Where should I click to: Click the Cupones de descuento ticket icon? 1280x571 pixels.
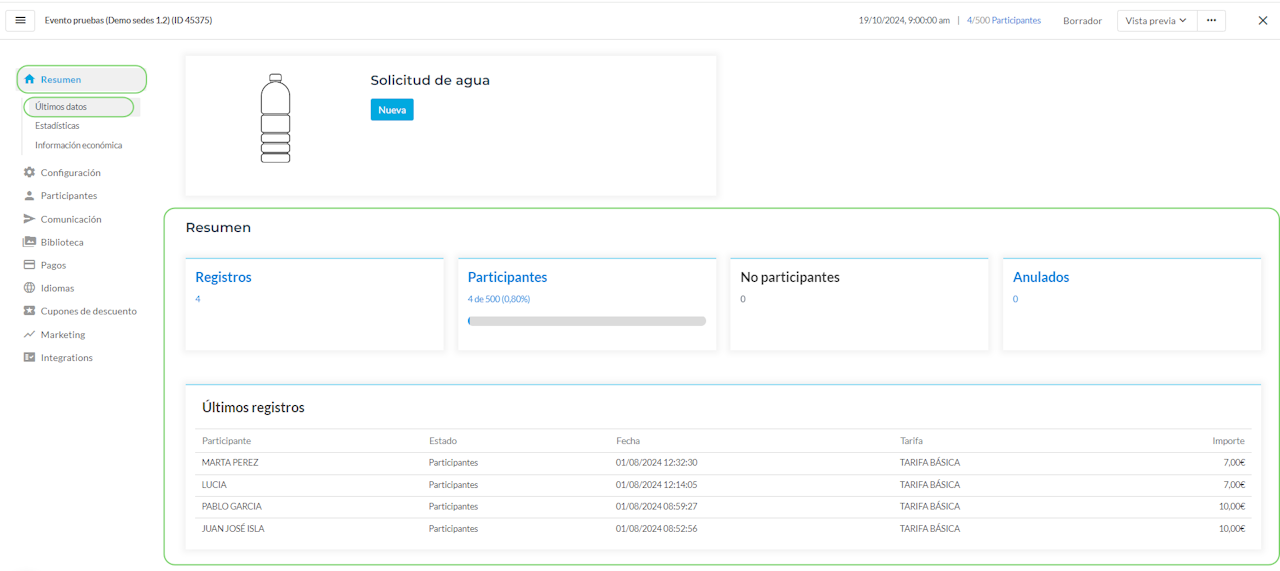[x=29, y=311]
